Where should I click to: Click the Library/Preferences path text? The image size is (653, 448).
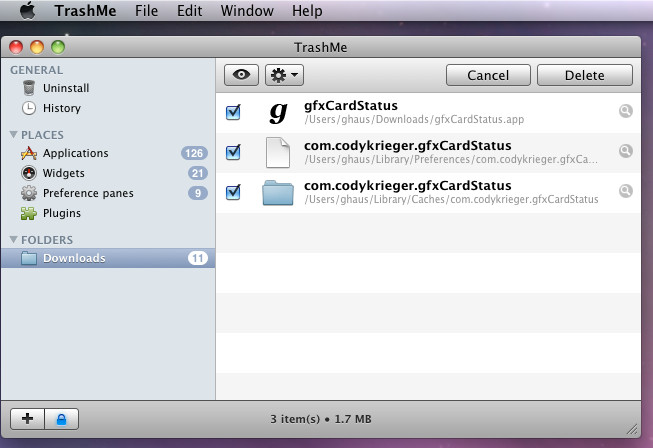pos(451,159)
